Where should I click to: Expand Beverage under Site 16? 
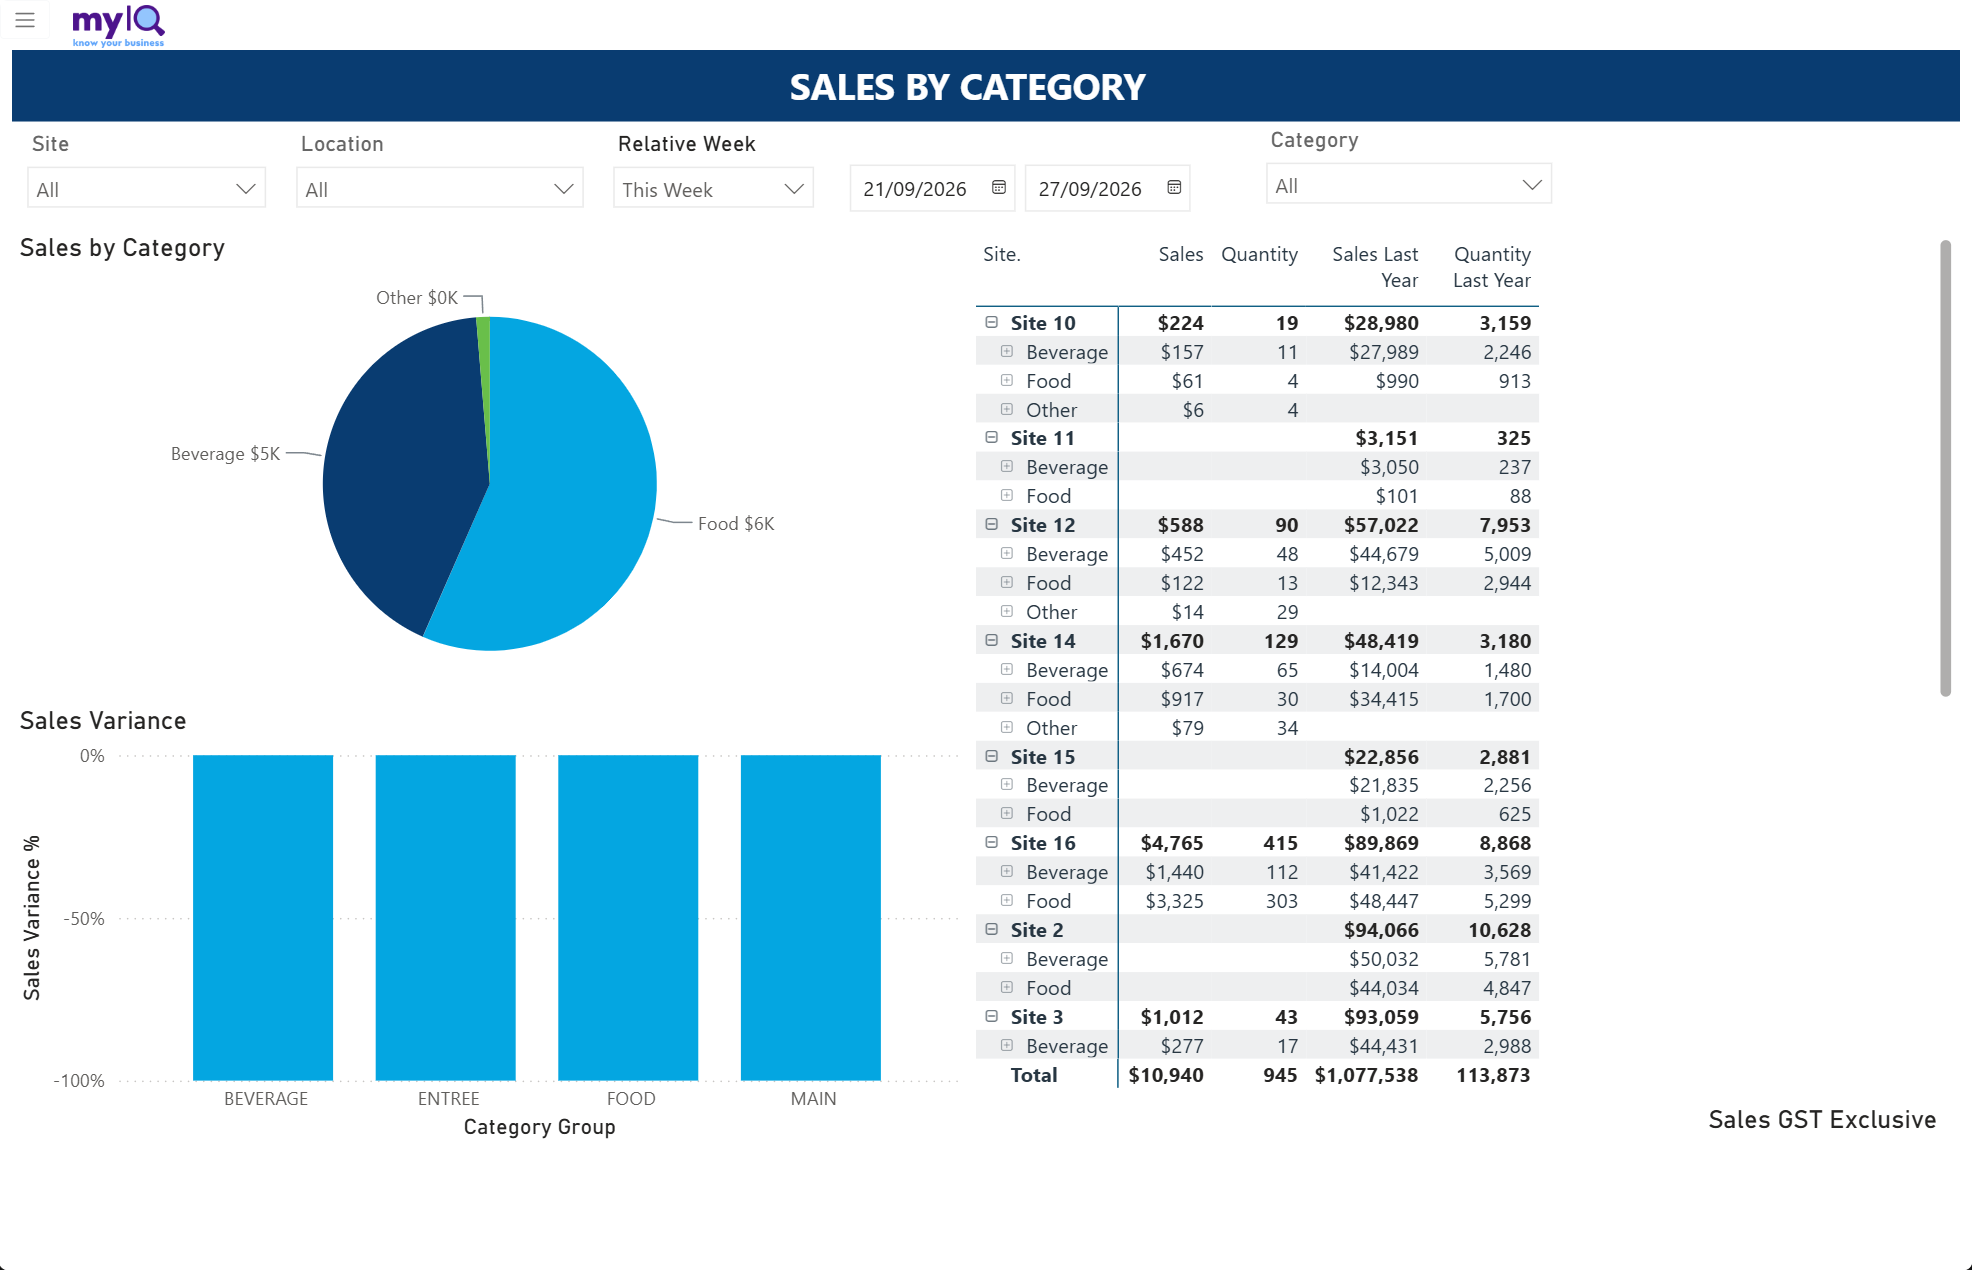(1007, 871)
